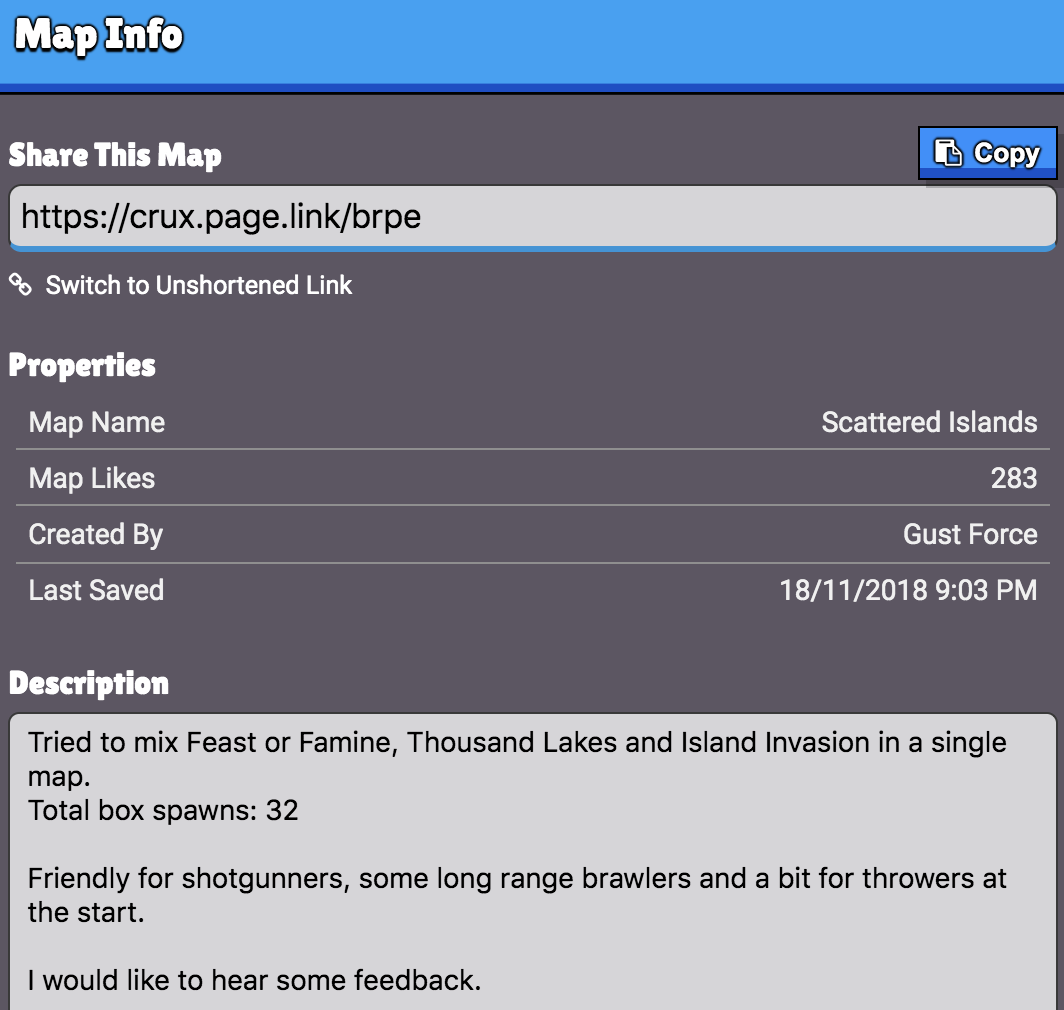
Task: Click the Share This Map heading
Action: (x=115, y=155)
